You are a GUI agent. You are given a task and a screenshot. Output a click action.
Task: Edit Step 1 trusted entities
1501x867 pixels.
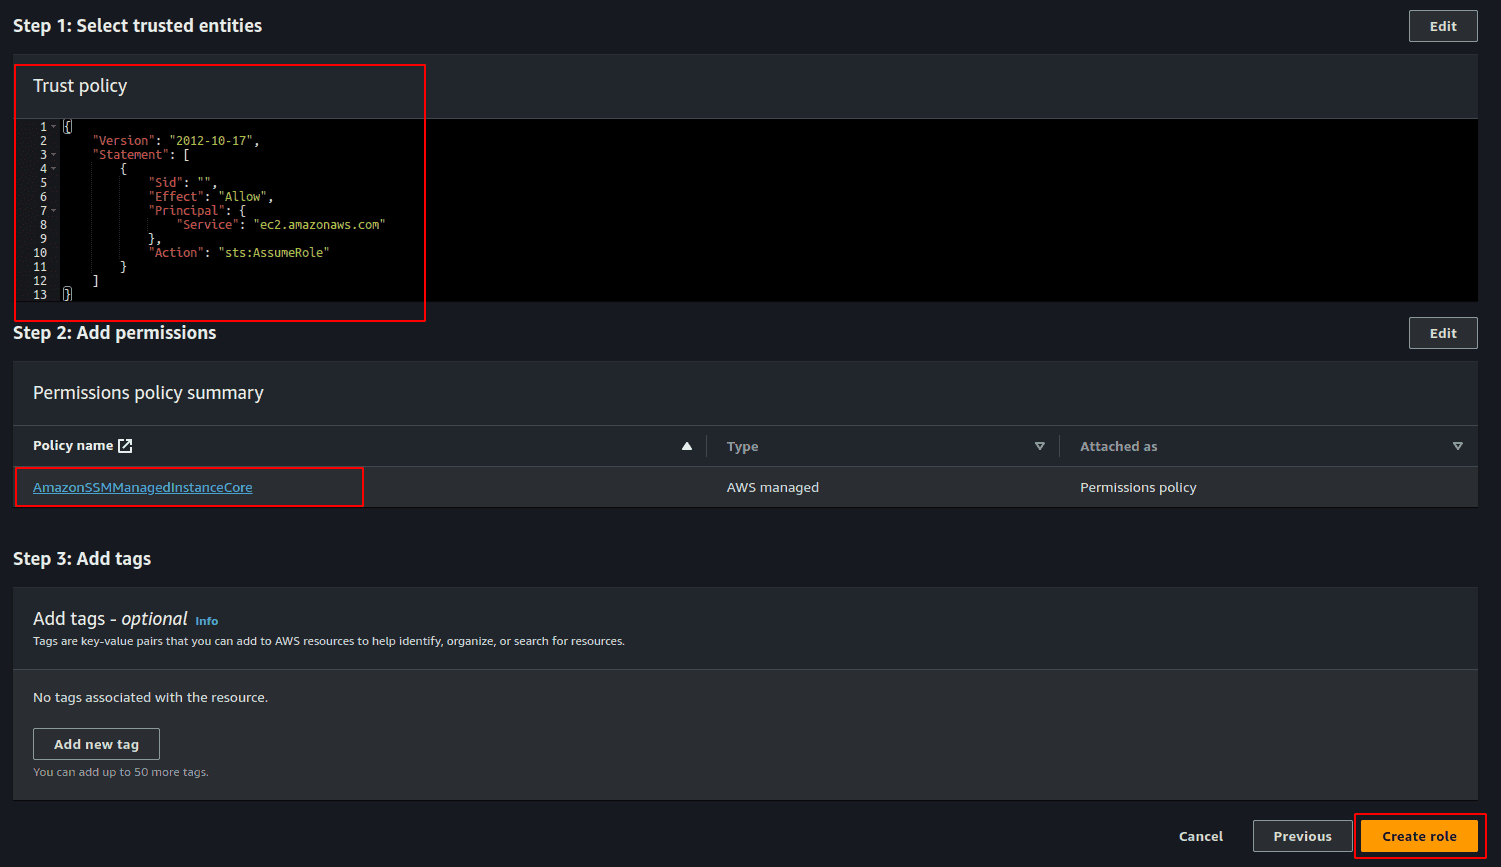click(1442, 26)
